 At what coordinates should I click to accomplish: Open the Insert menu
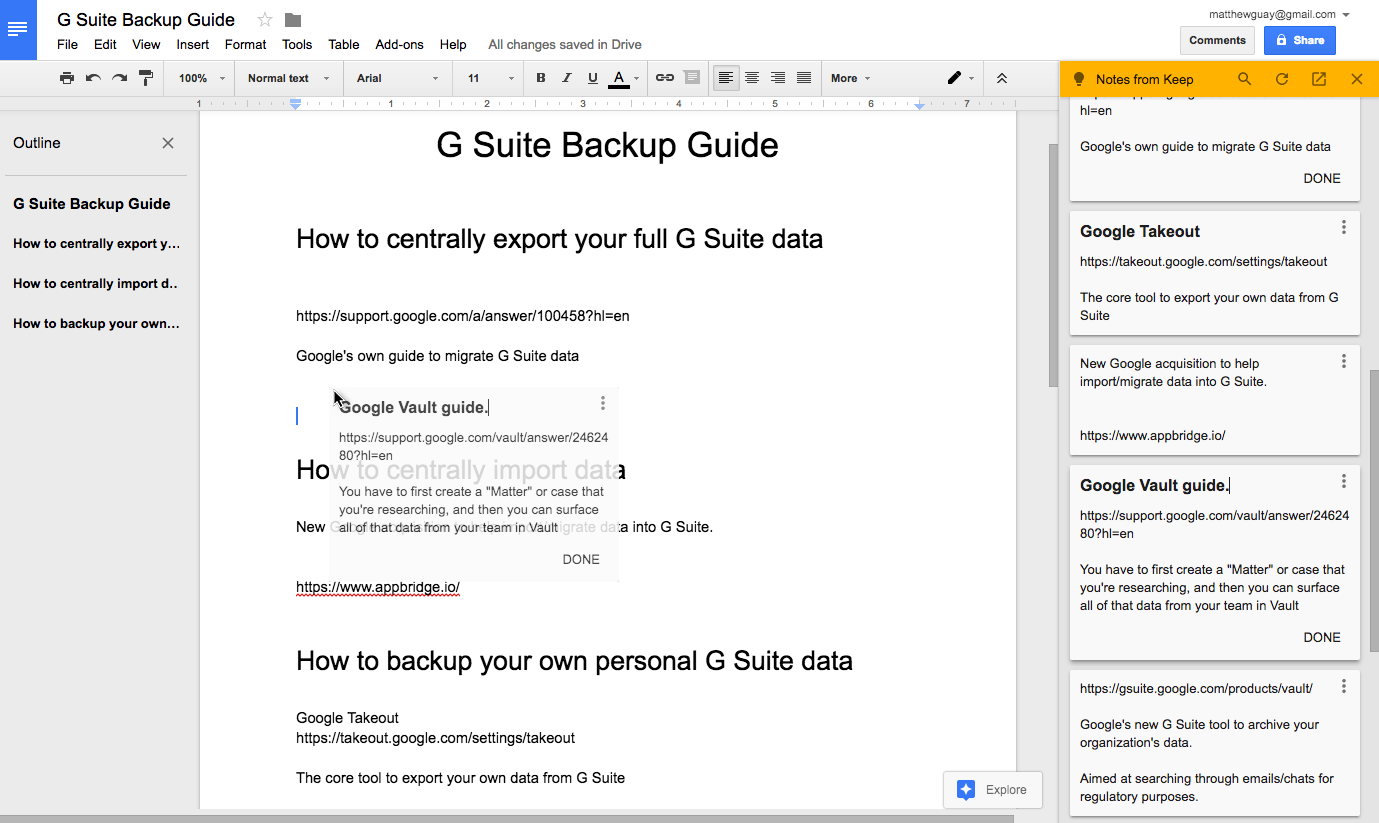193,44
